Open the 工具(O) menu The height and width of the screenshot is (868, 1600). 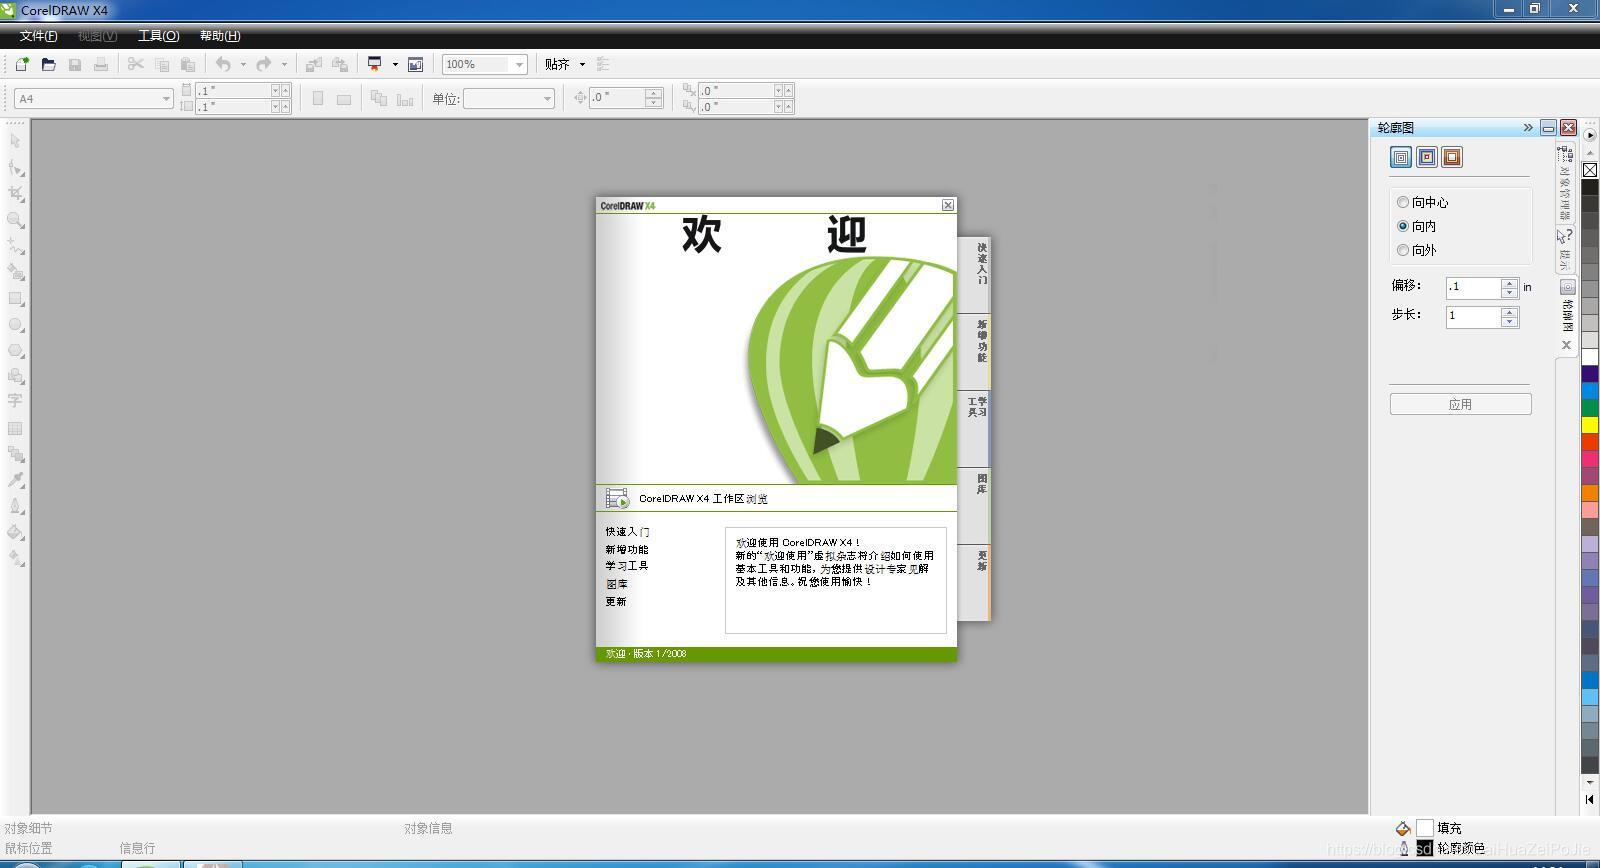coord(158,36)
